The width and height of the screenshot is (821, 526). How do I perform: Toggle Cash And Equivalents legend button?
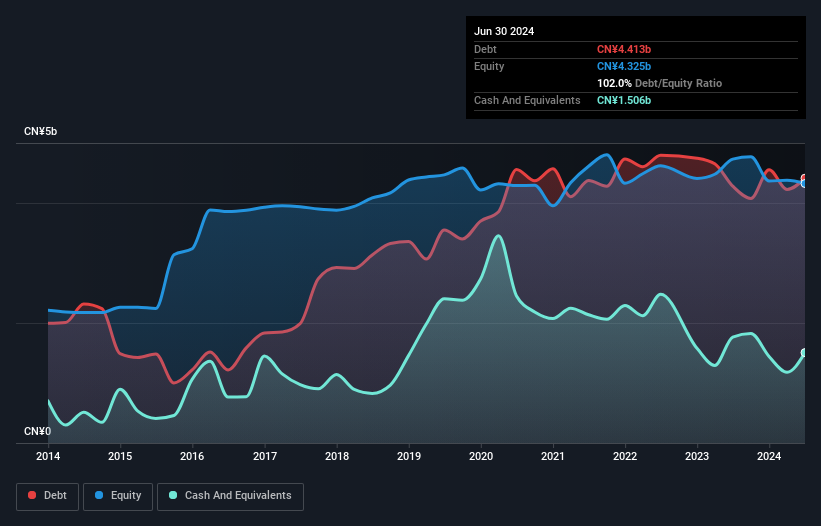pyautogui.click(x=230, y=496)
